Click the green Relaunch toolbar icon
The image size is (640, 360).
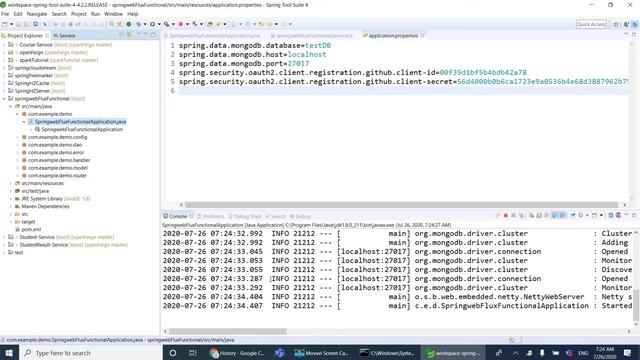(129, 24)
